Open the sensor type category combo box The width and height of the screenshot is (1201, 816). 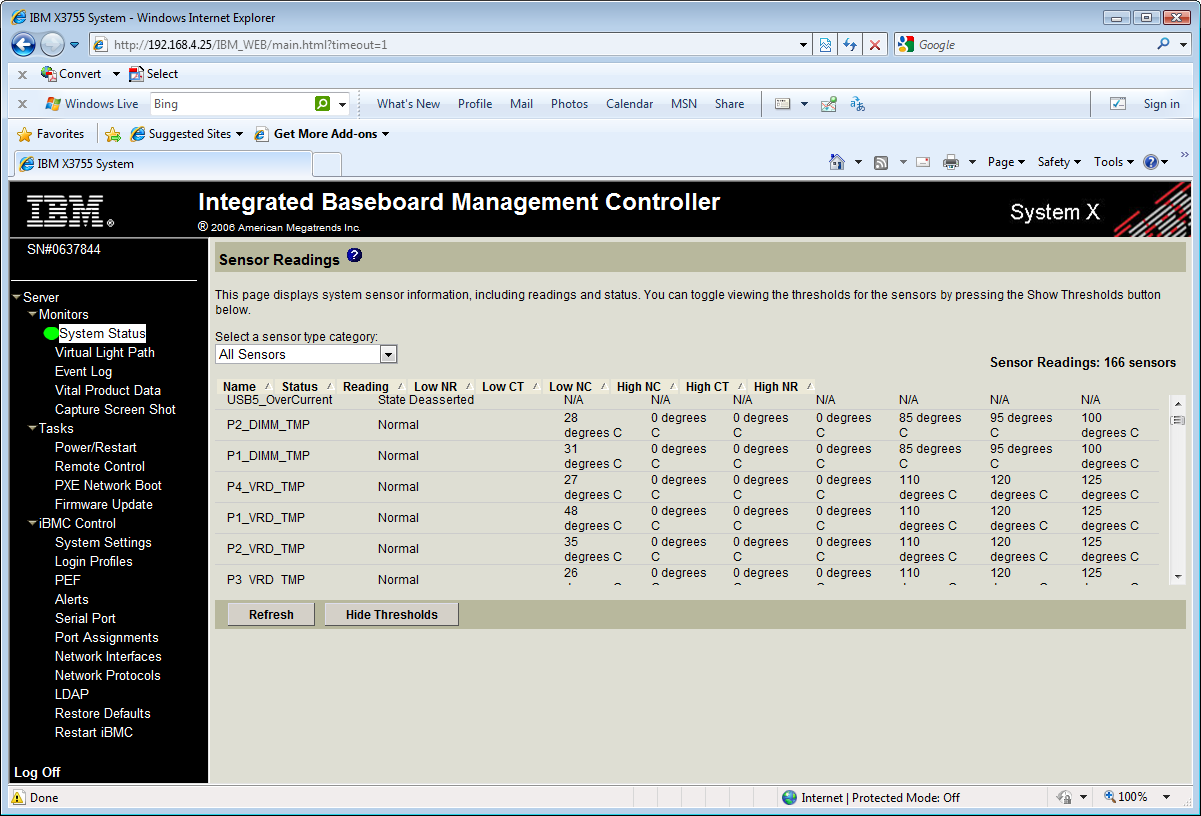tap(306, 354)
